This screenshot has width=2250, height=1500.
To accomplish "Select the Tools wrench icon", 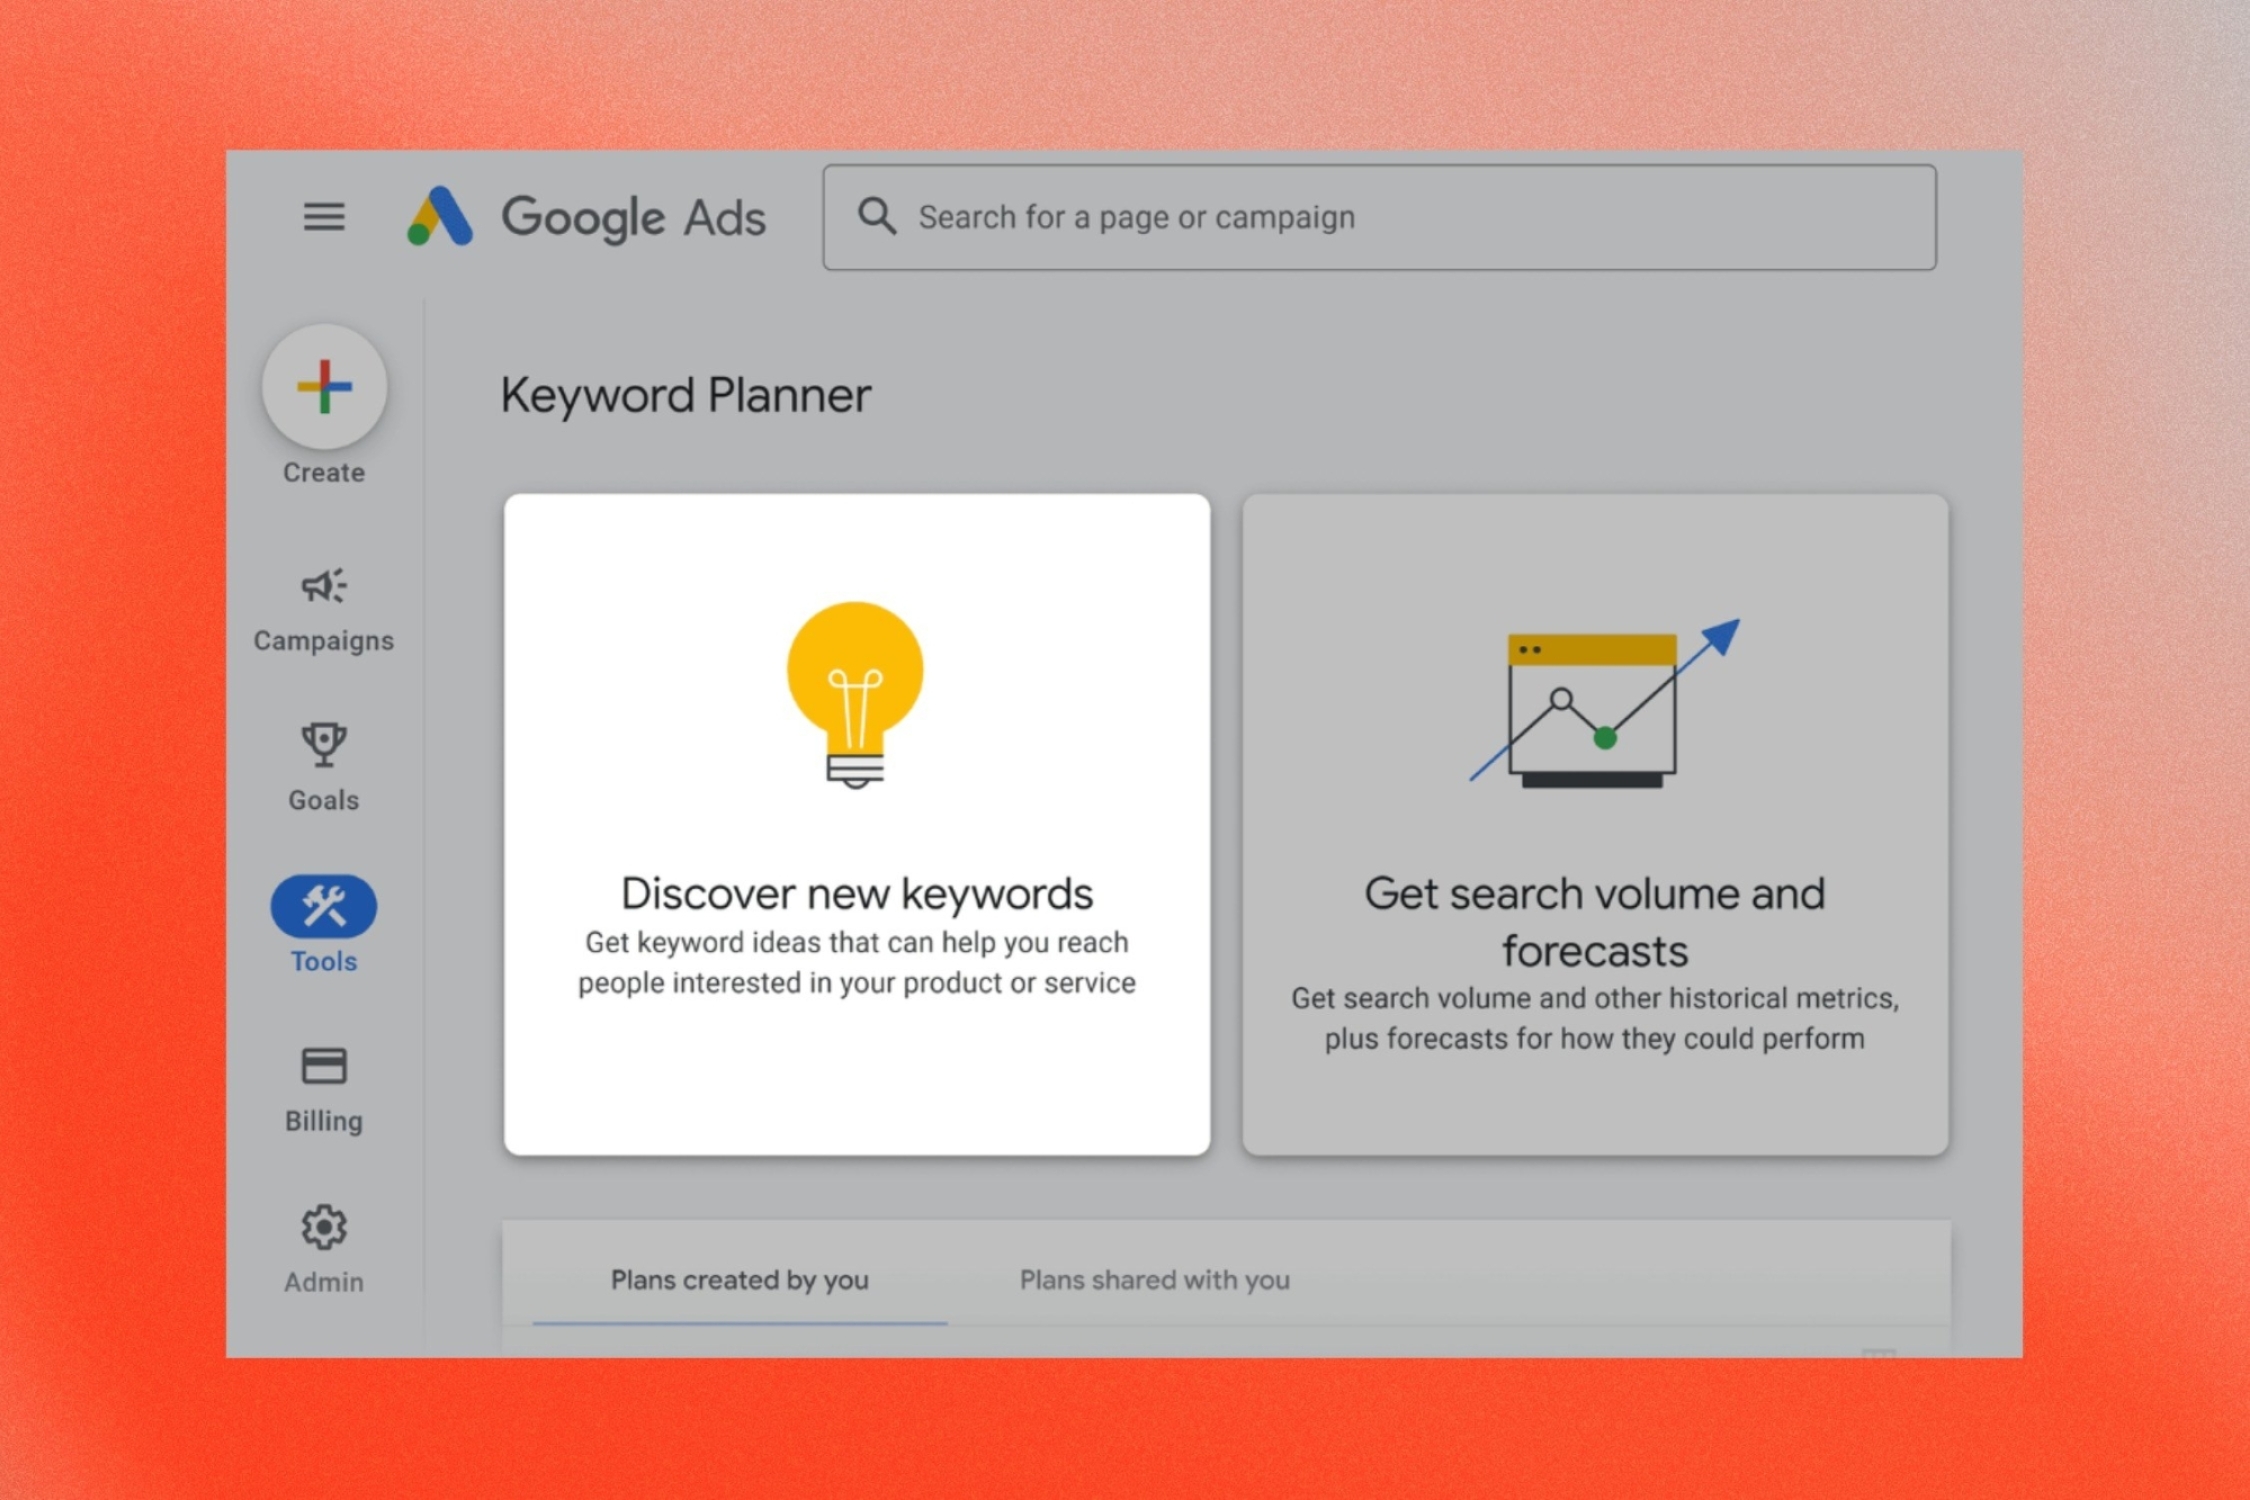I will point(324,906).
